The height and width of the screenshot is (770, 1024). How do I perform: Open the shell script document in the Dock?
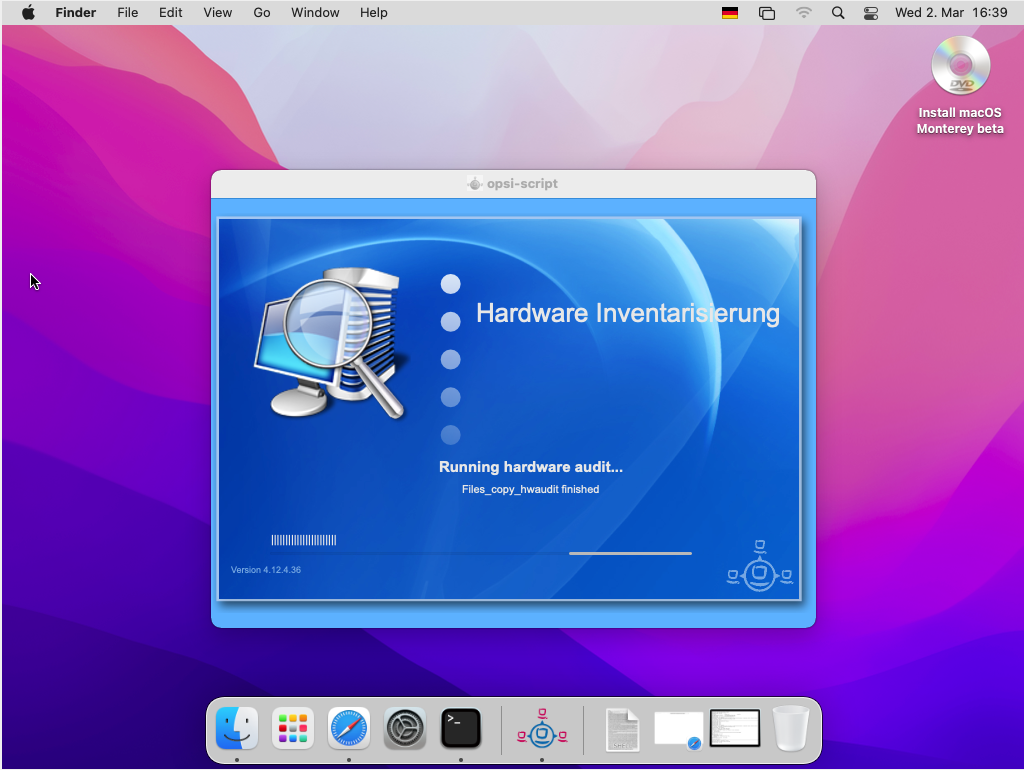coord(622,730)
